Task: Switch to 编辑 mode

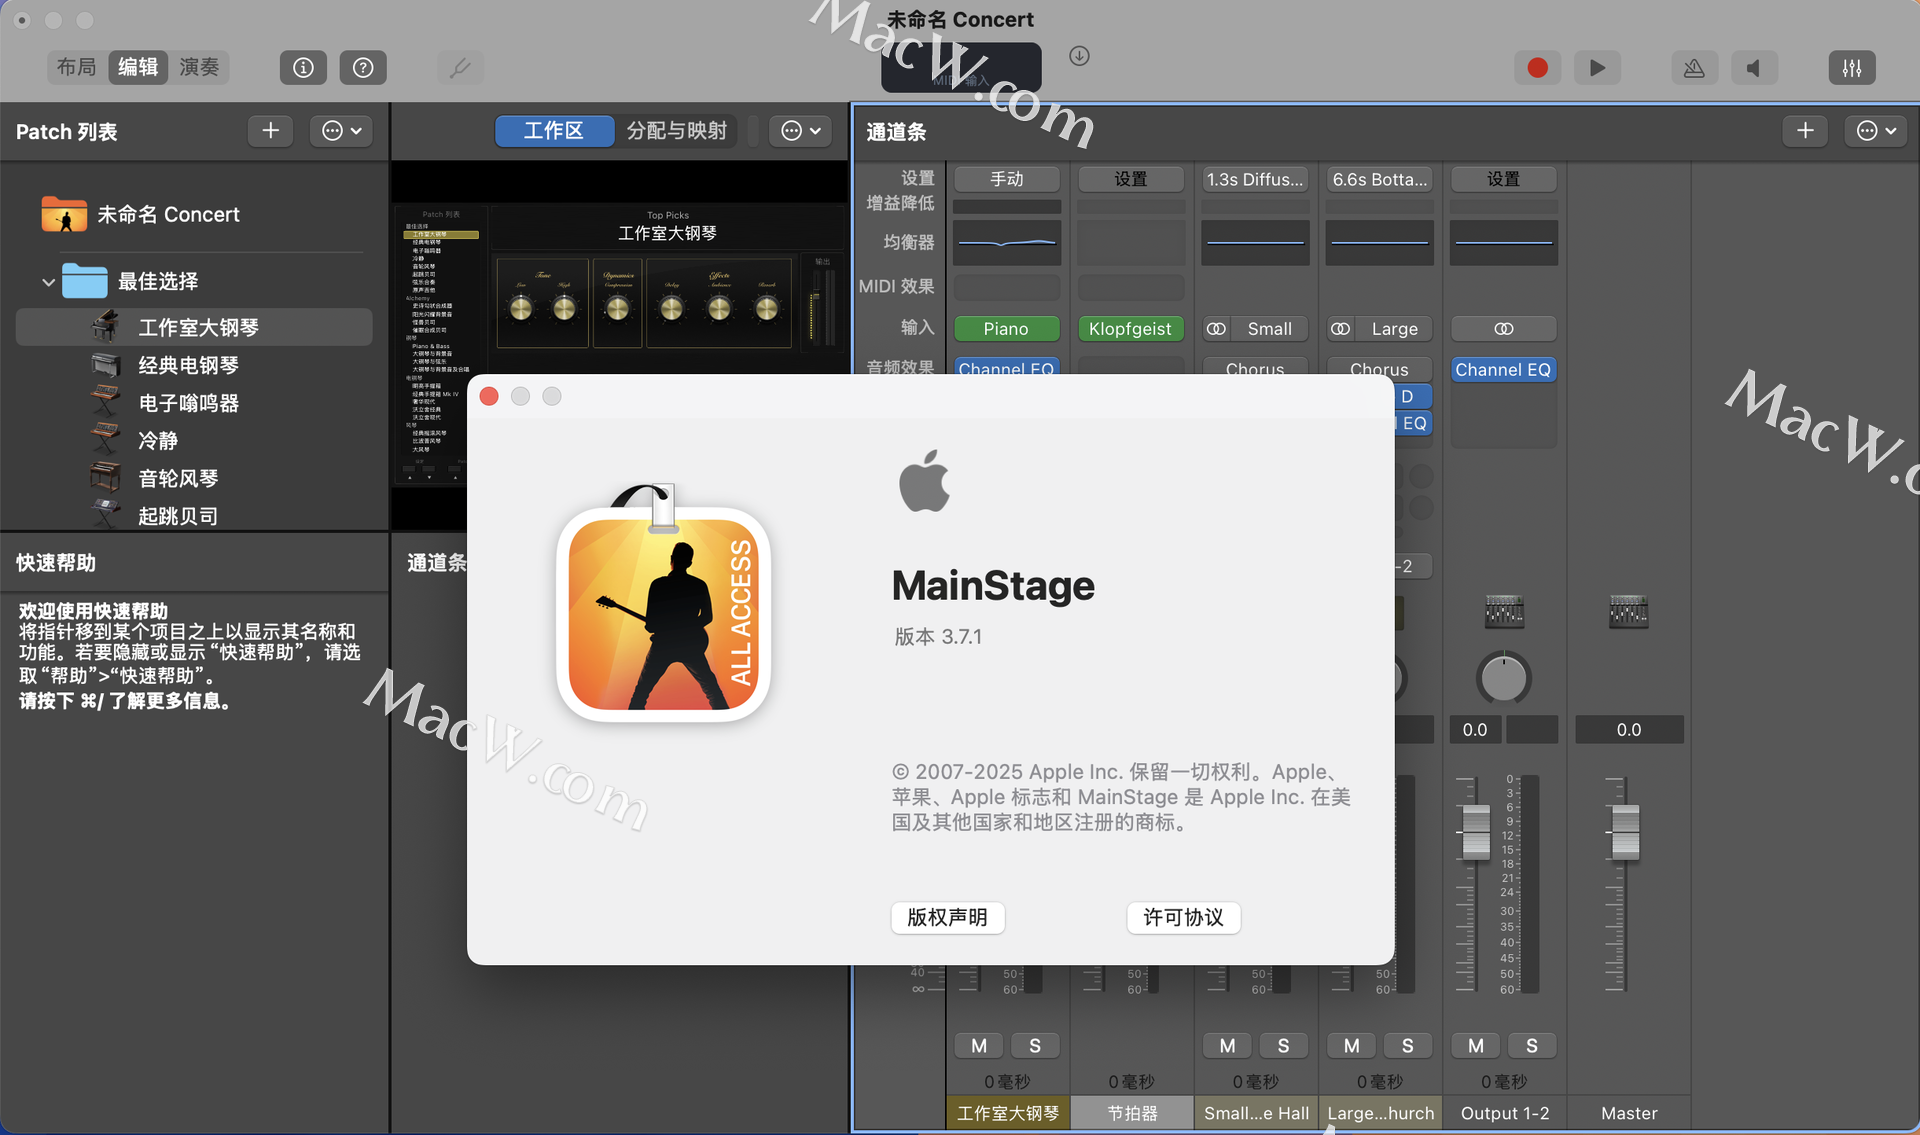Action: pyautogui.click(x=138, y=67)
